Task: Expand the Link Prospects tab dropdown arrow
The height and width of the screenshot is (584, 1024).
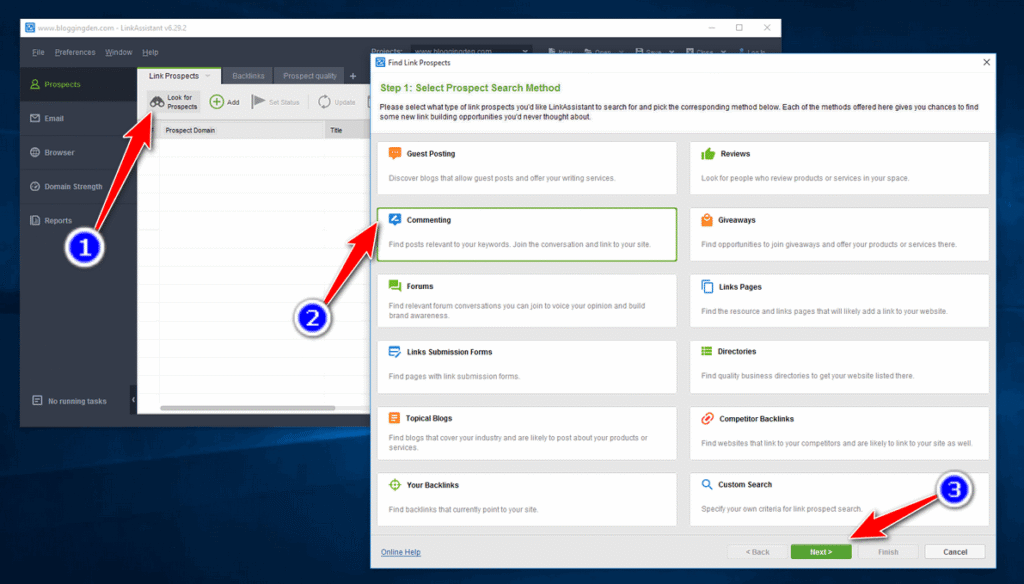Action: coord(206,76)
